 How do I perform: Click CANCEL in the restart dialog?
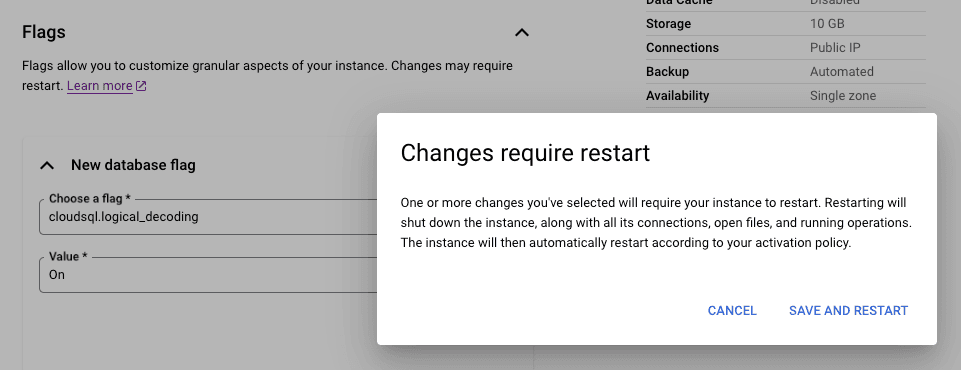[732, 311]
